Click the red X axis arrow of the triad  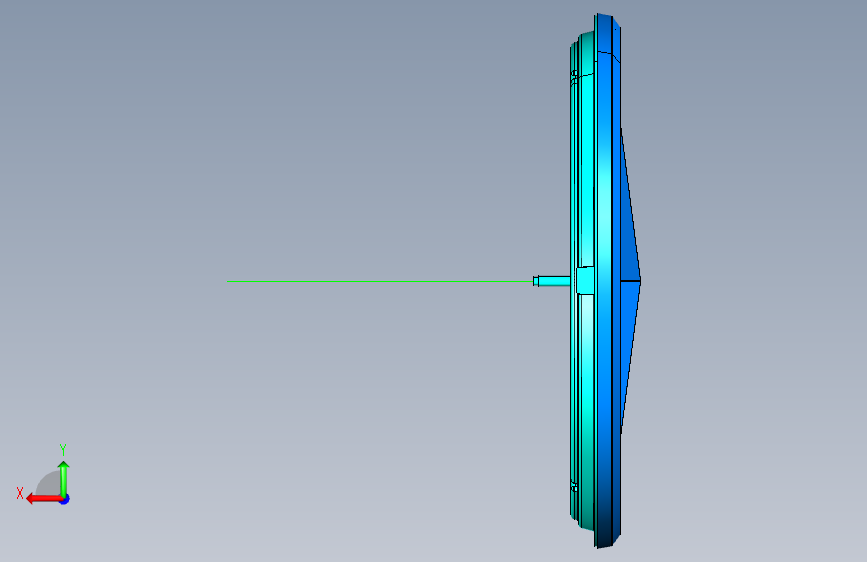tap(44, 499)
